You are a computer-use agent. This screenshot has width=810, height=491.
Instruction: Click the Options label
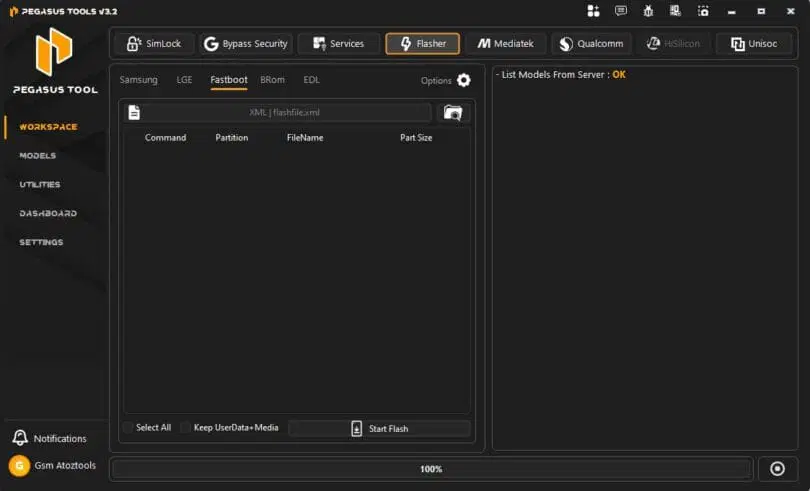point(436,81)
